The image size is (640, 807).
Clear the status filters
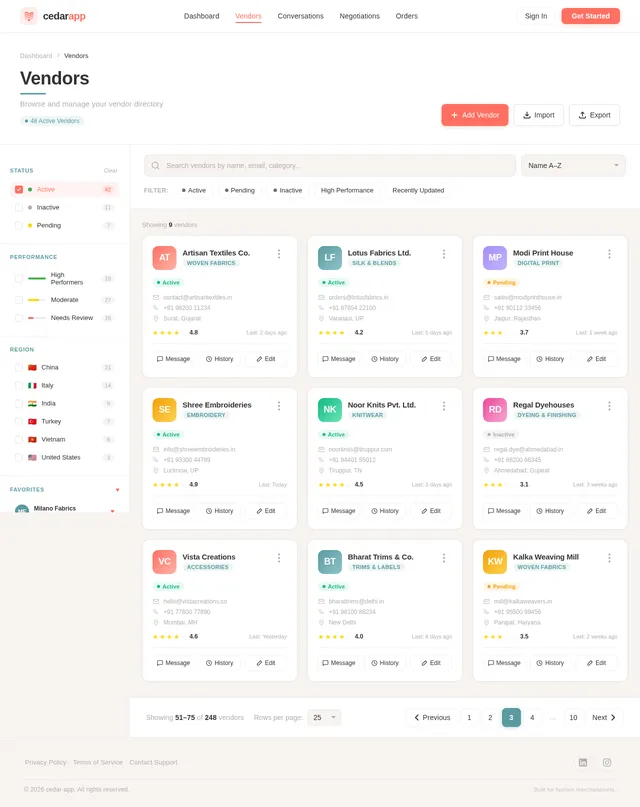coord(111,171)
